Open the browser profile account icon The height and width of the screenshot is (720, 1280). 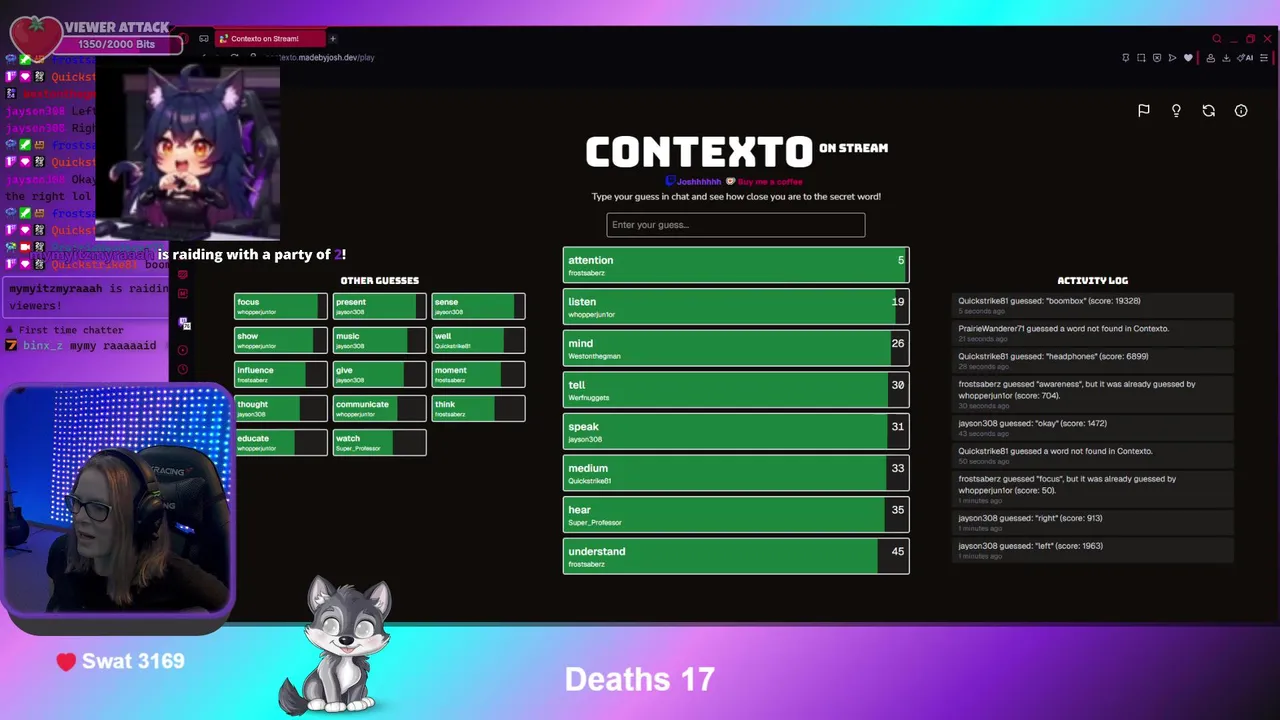[1211, 58]
